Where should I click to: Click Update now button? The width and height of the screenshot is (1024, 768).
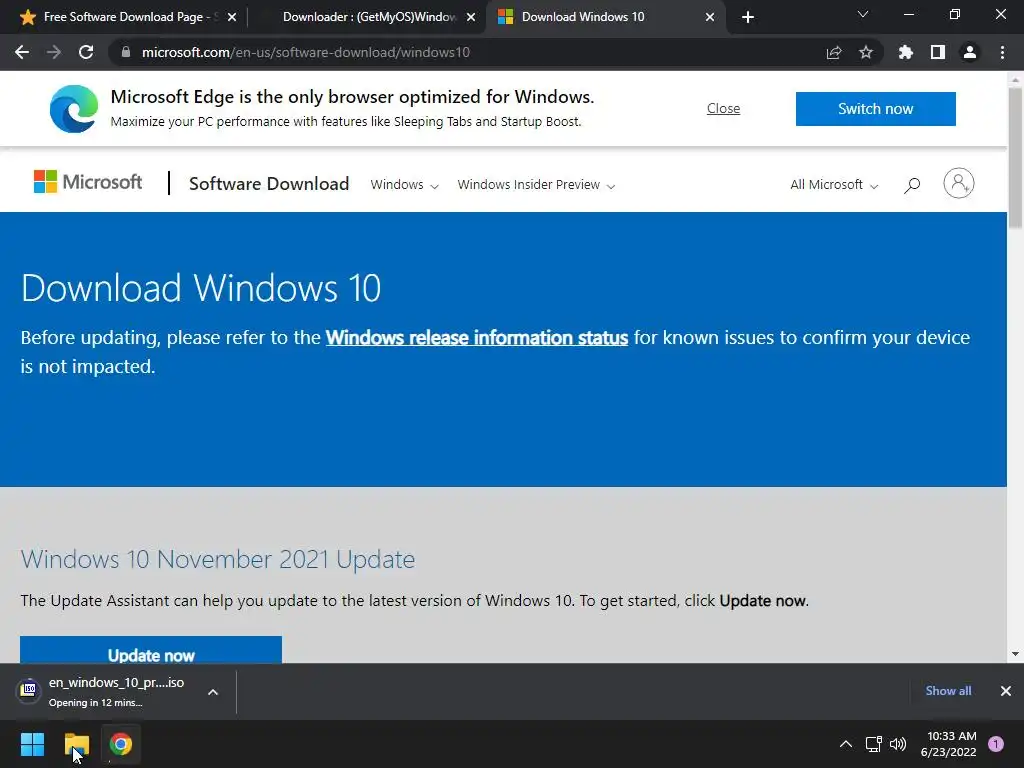pyautogui.click(x=151, y=650)
